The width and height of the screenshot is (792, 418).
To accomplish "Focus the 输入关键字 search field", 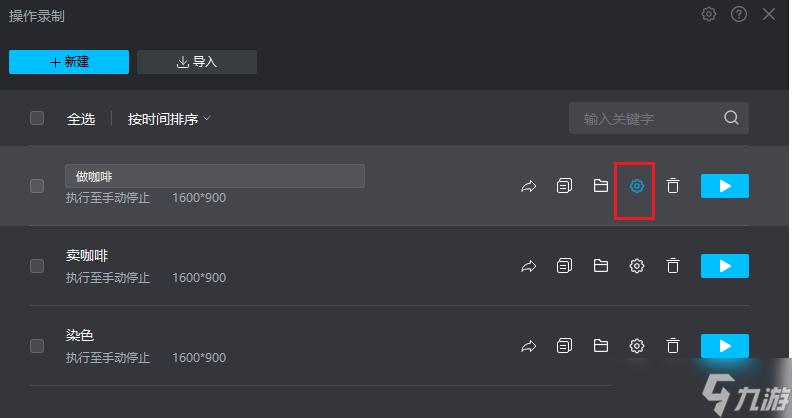I will pos(659,118).
